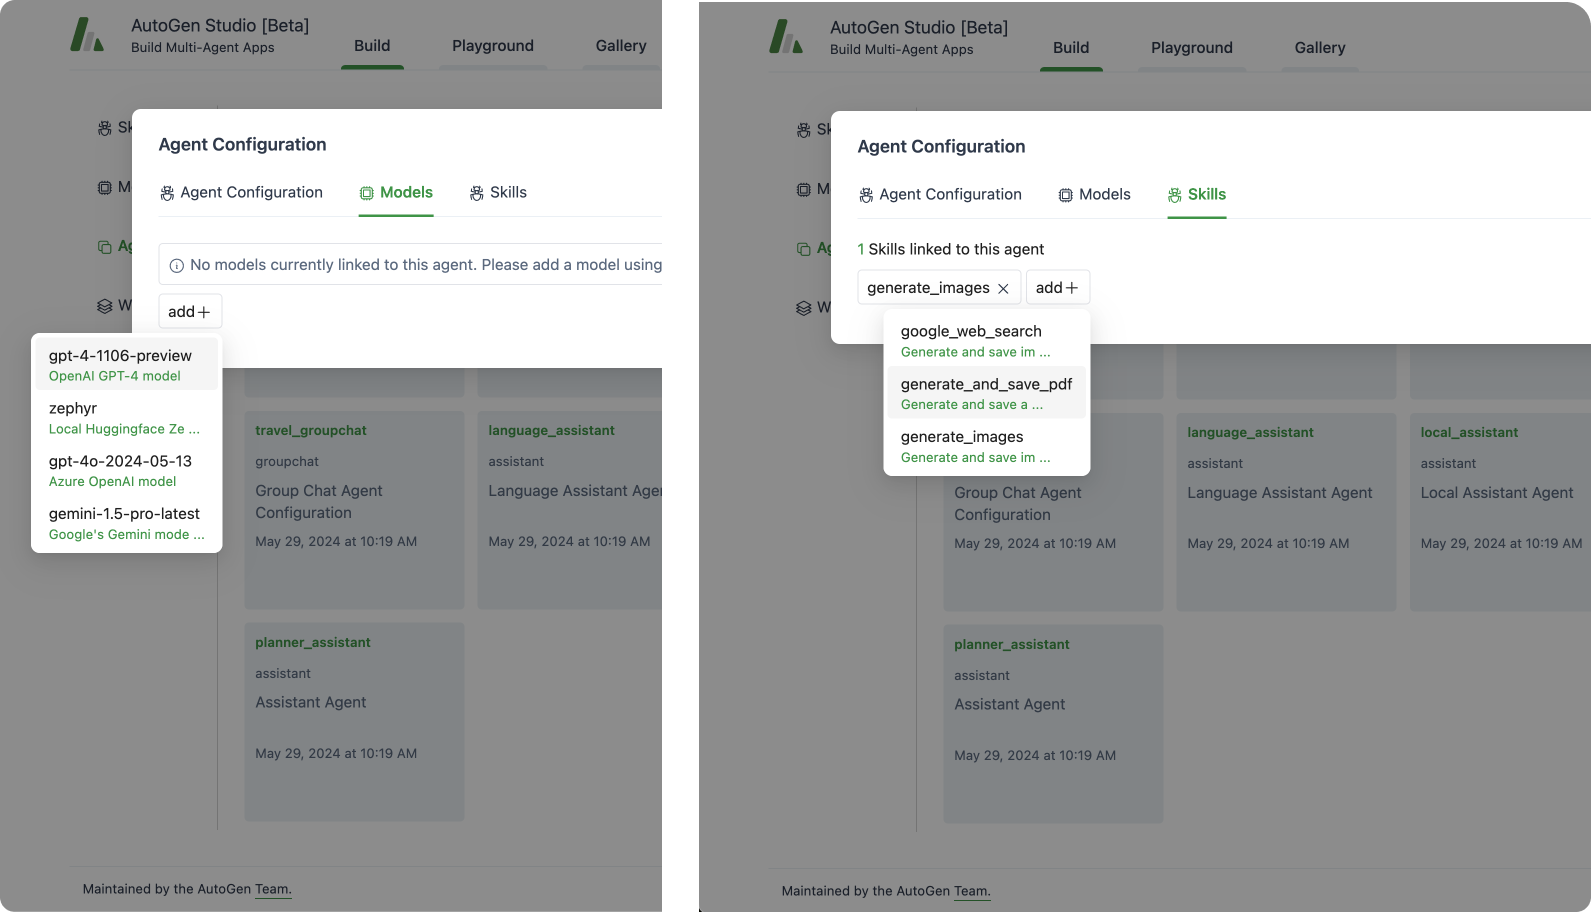Click Skills sidebar icon in left window
Viewport: 1591px width, 912px height.
(105, 128)
